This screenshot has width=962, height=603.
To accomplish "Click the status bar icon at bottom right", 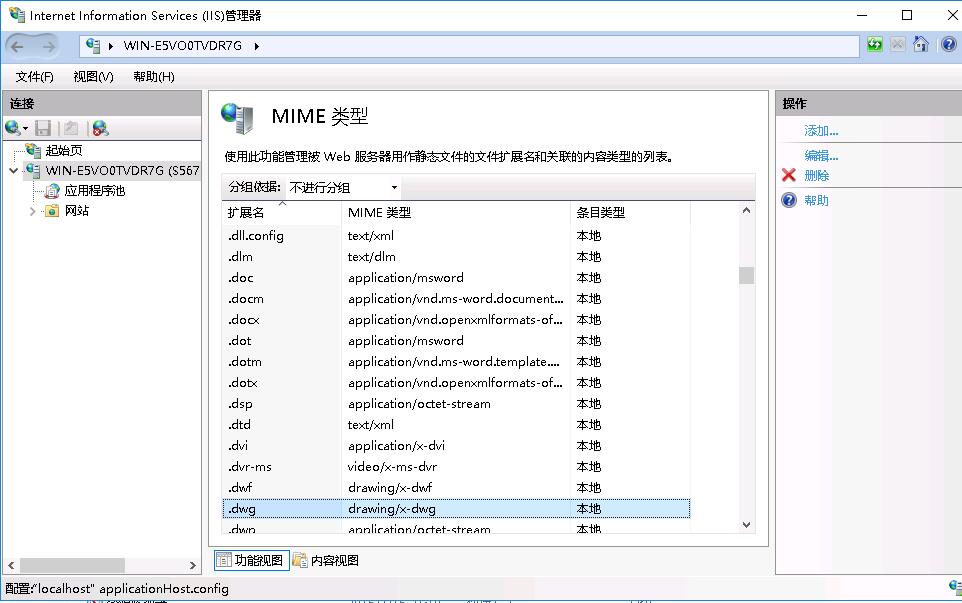I will [955, 587].
